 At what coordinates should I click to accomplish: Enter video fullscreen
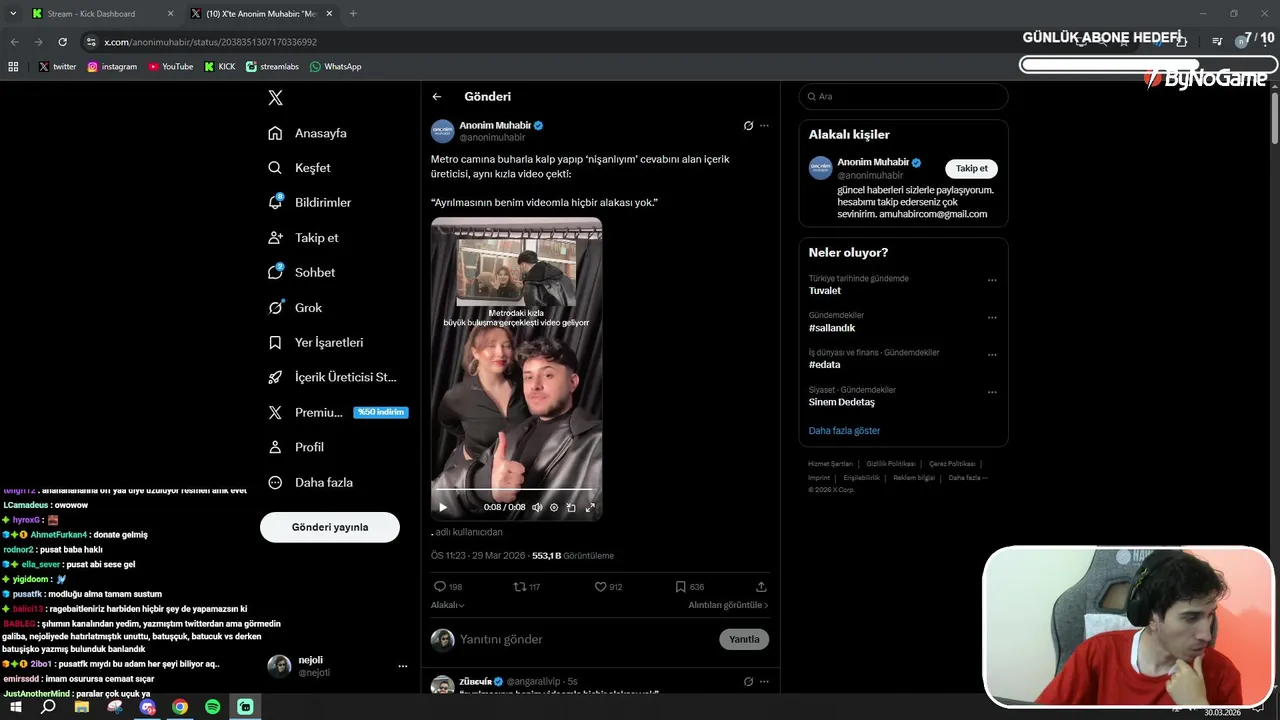tap(590, 507)
